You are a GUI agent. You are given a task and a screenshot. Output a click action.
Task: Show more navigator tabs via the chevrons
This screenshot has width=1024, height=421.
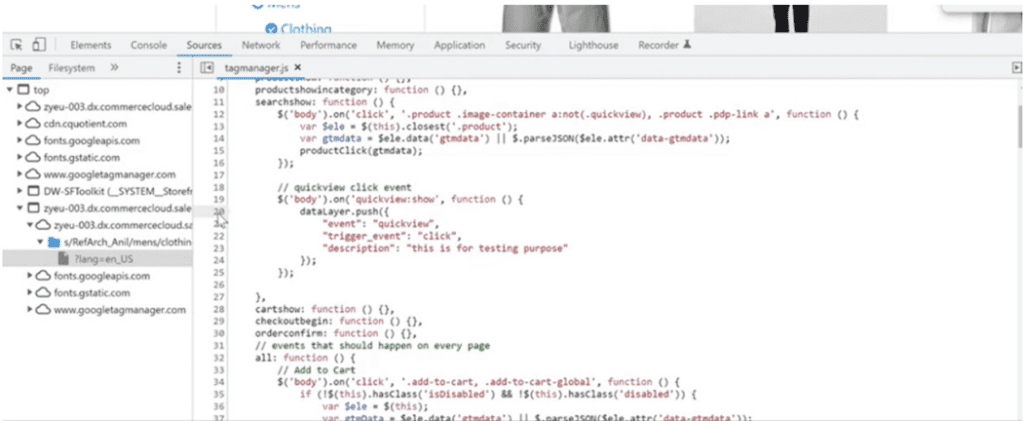pyautogui.click(x=114, y=67)
